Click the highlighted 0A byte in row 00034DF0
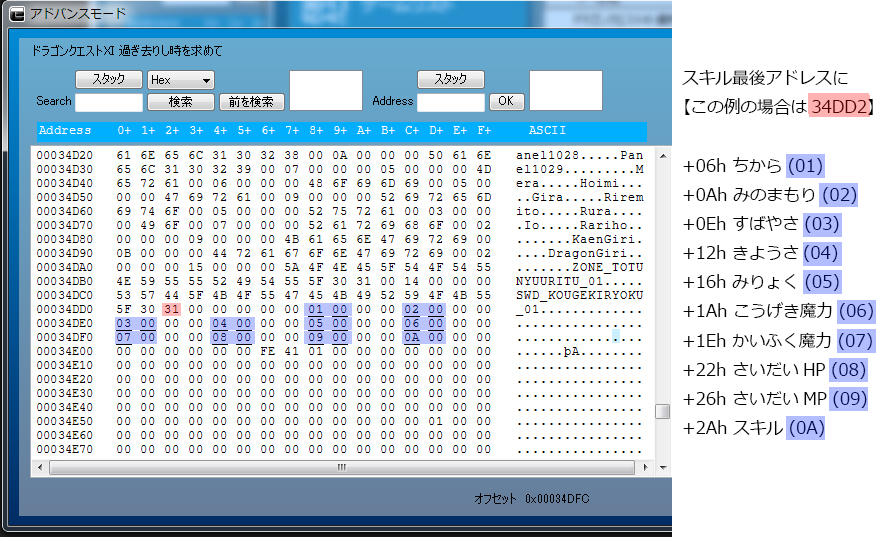This screenshot has width=890, height=537. click(x=412, y=337)
